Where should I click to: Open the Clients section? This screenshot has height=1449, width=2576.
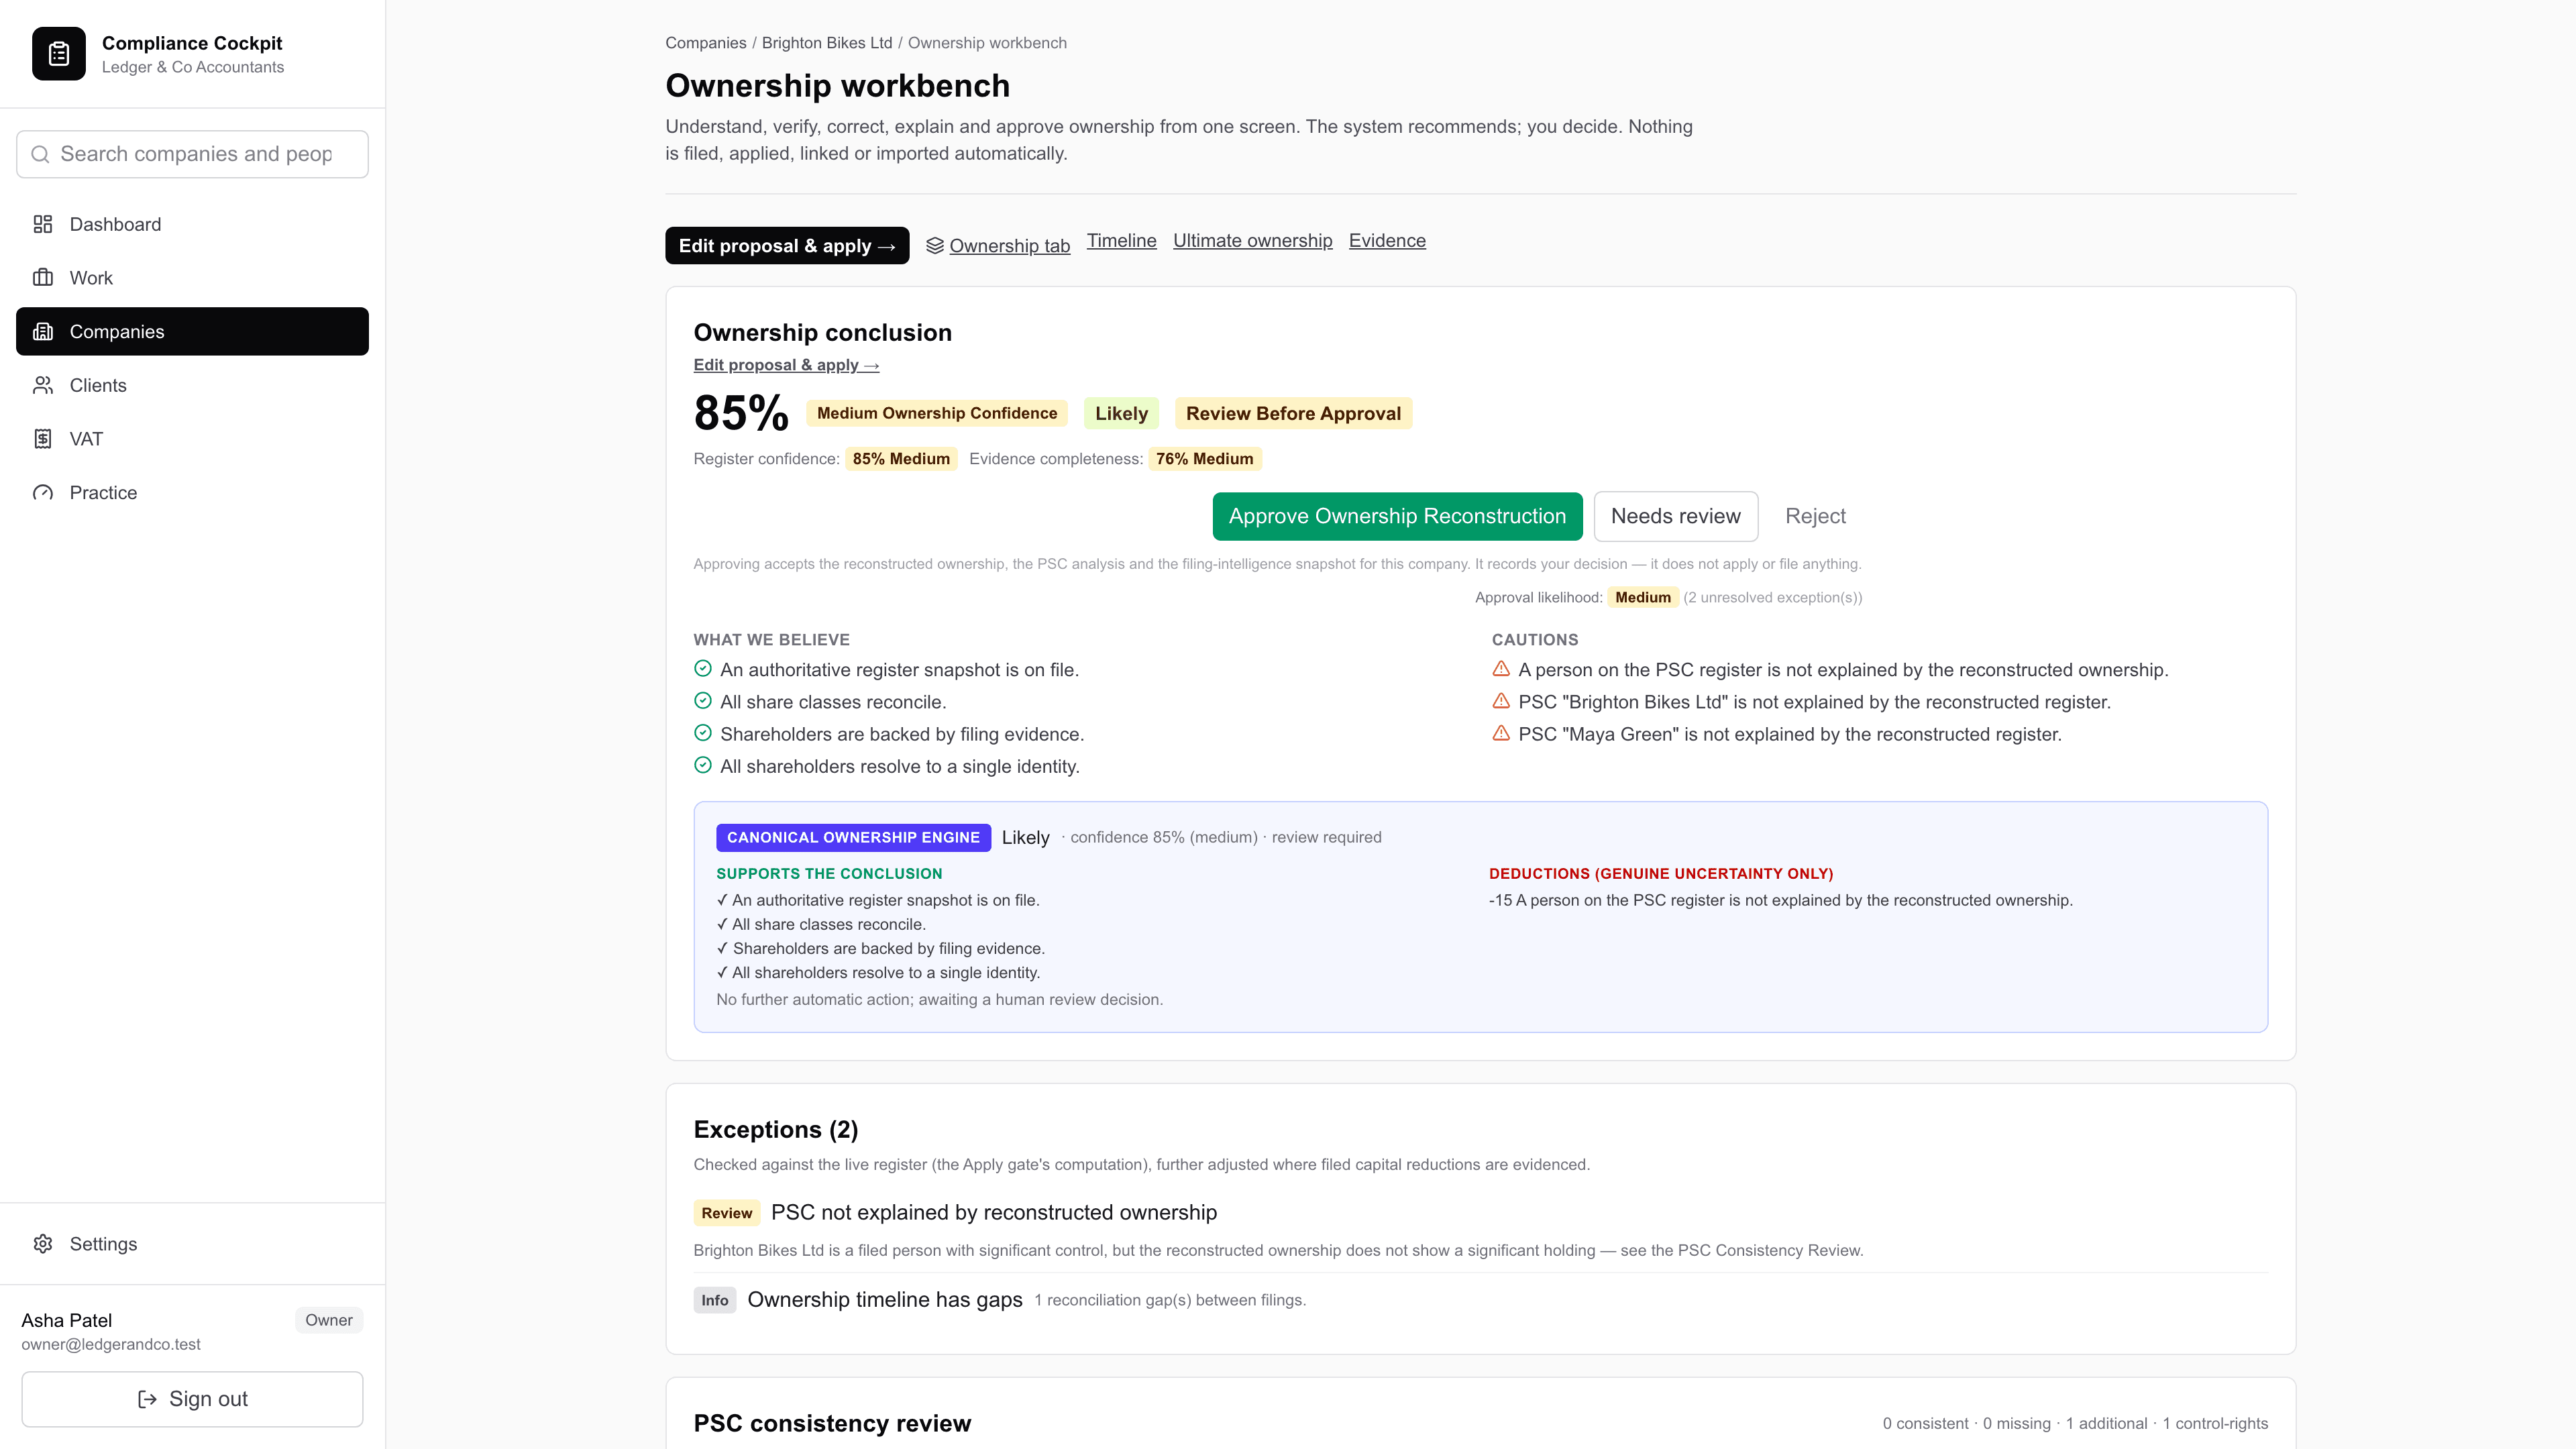click(192, 385)
